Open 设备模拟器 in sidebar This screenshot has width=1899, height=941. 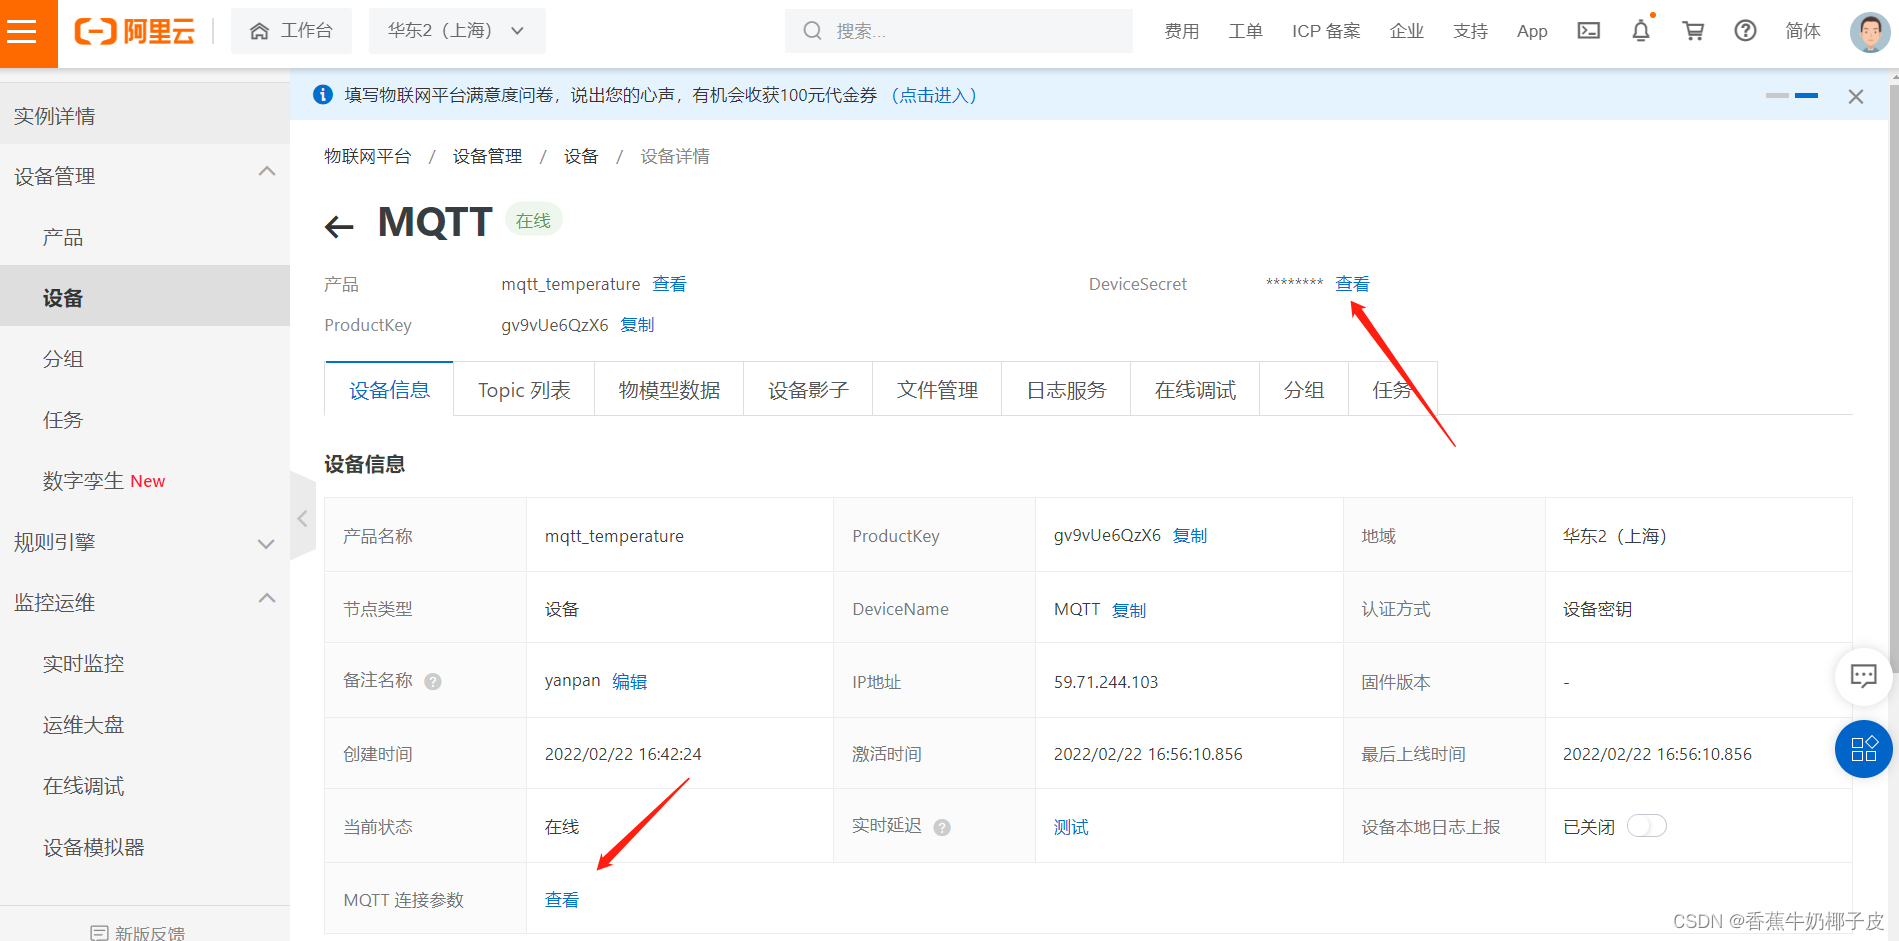tap(145, 847)
